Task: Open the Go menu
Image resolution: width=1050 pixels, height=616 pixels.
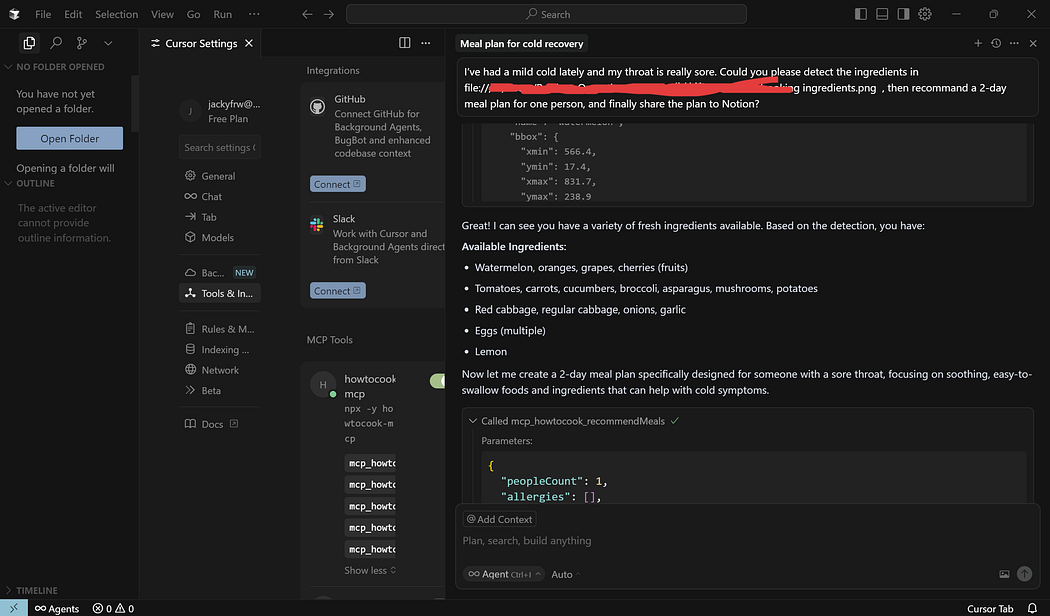Action: [194, 14]
